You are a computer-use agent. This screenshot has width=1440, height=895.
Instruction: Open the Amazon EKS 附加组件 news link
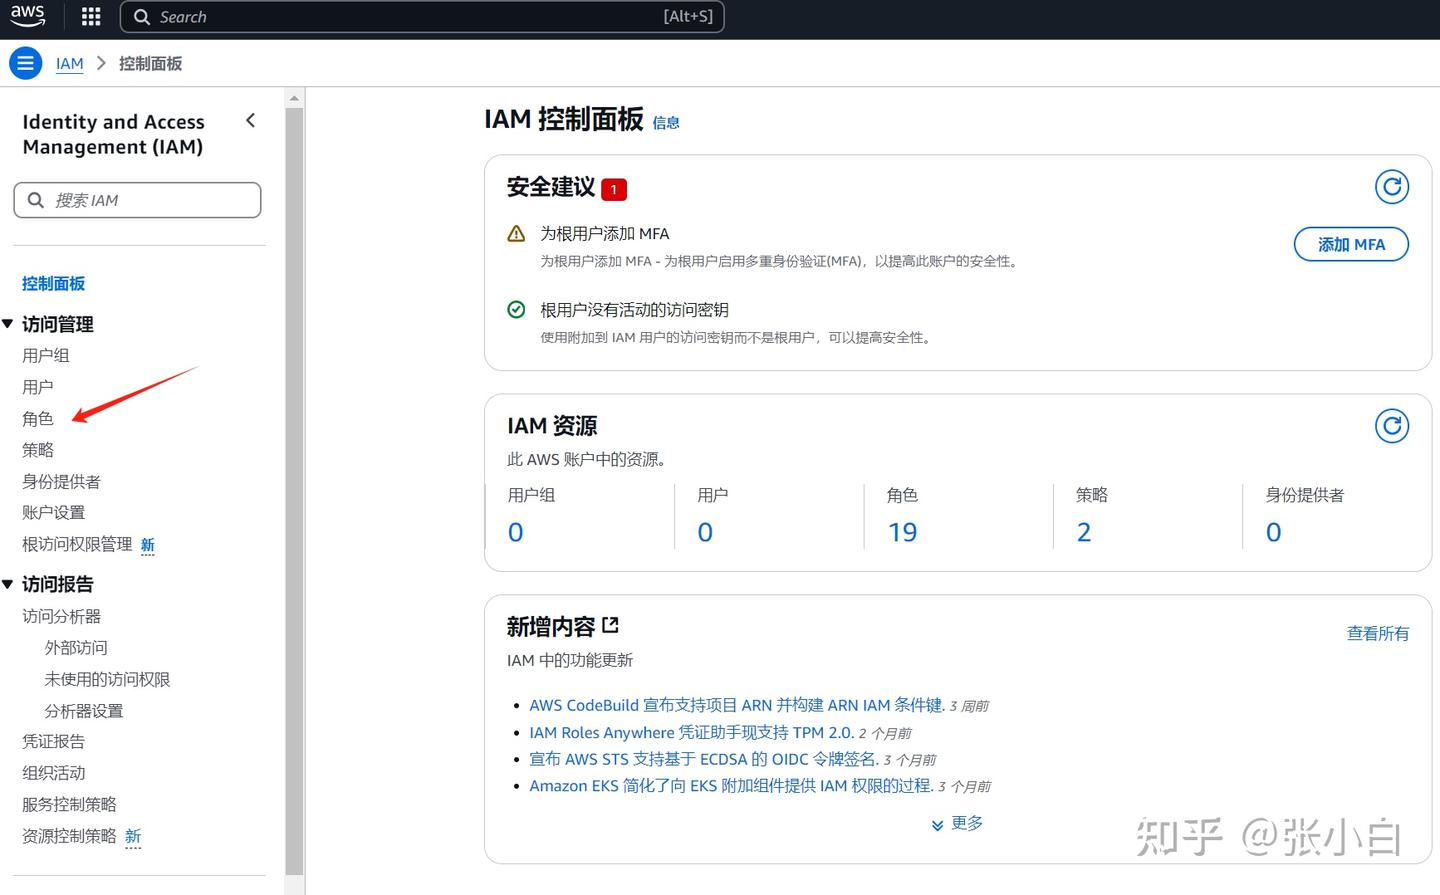click(x=731, y=787)
